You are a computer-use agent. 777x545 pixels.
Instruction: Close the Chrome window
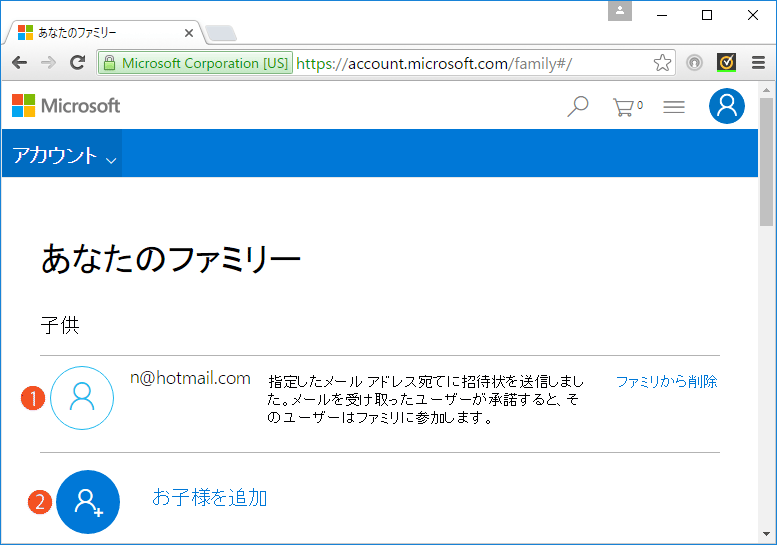point(753,15)
